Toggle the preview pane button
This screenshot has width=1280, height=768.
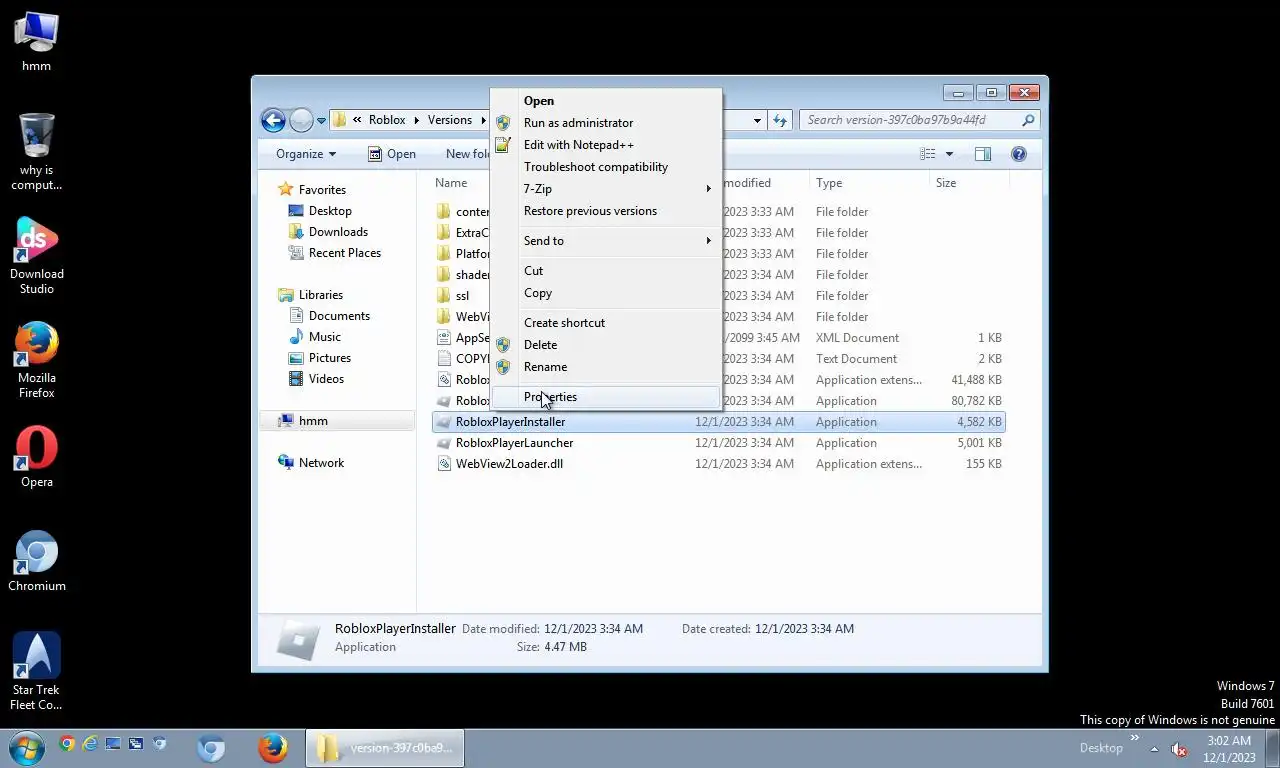pos(983,154)
